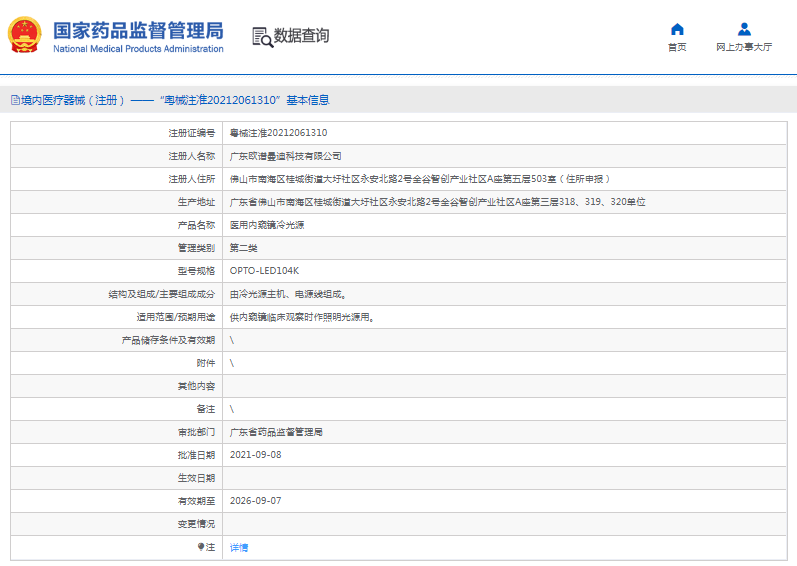Open the 数据查询 search icon
The image size is (797, 566).
262,37
